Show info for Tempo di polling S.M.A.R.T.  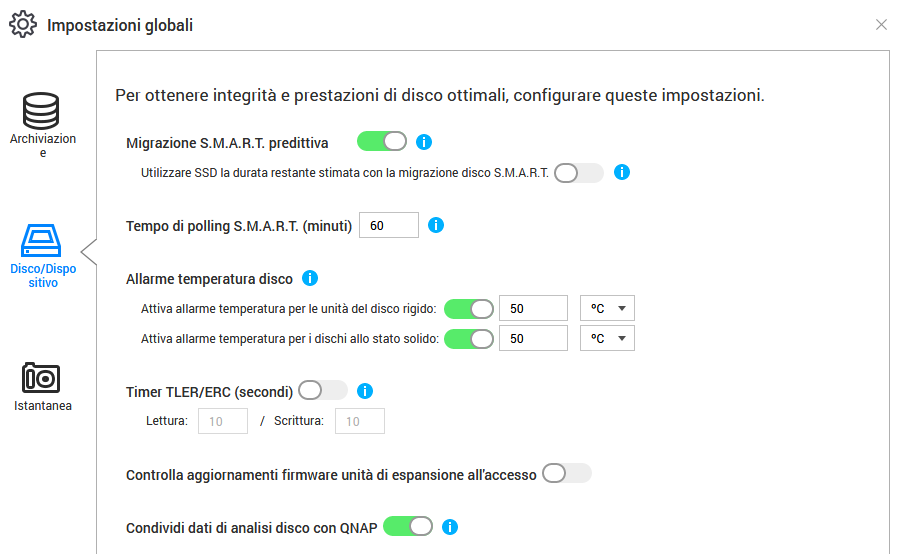click(x=435, y=225)
